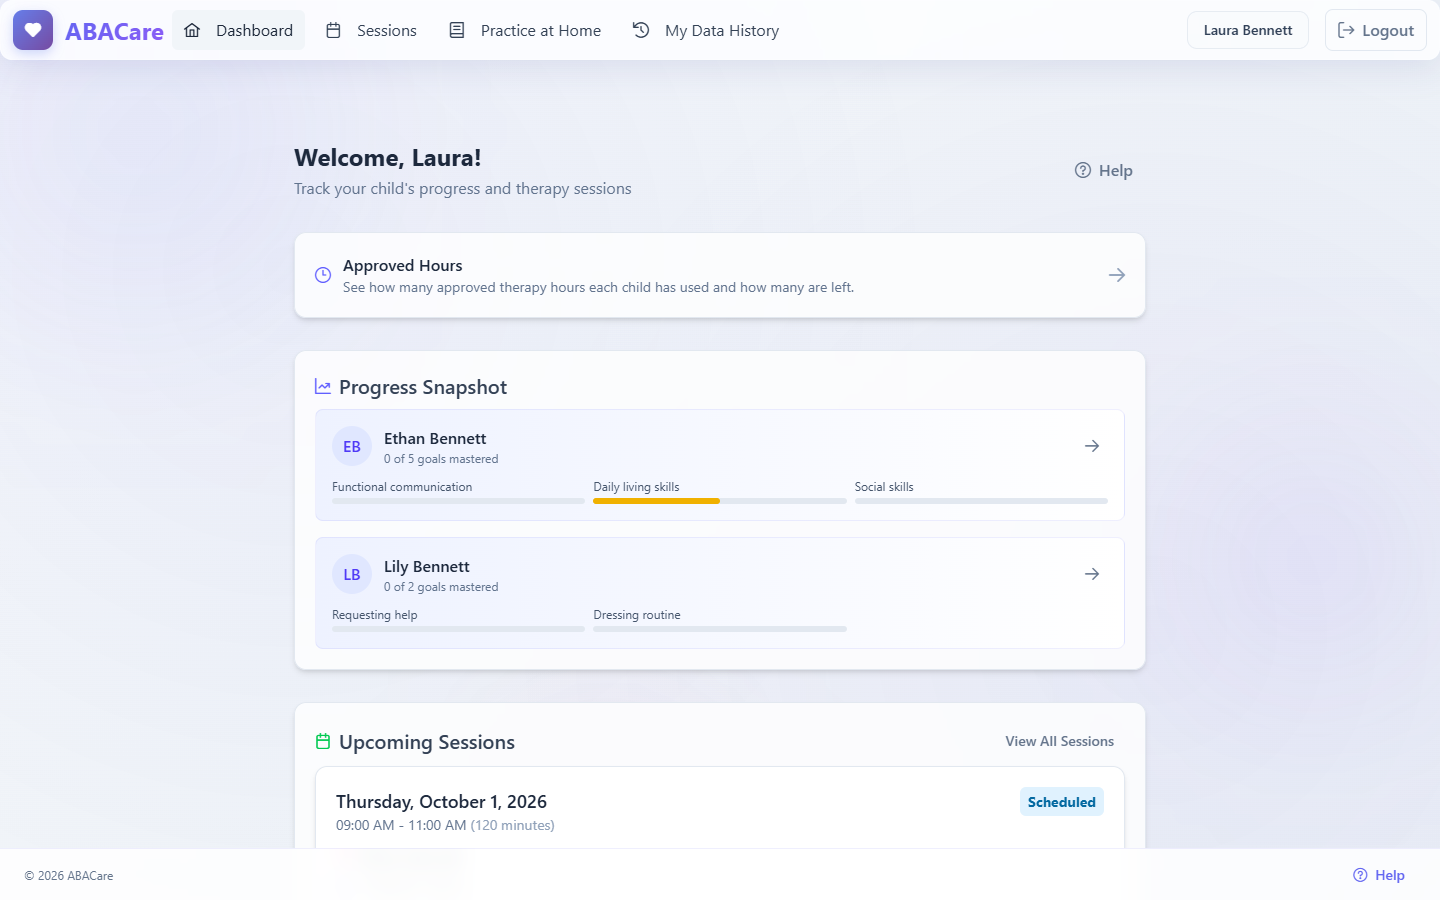Open Lily Bennett's progress details arrow

(x=1092, y=574)
